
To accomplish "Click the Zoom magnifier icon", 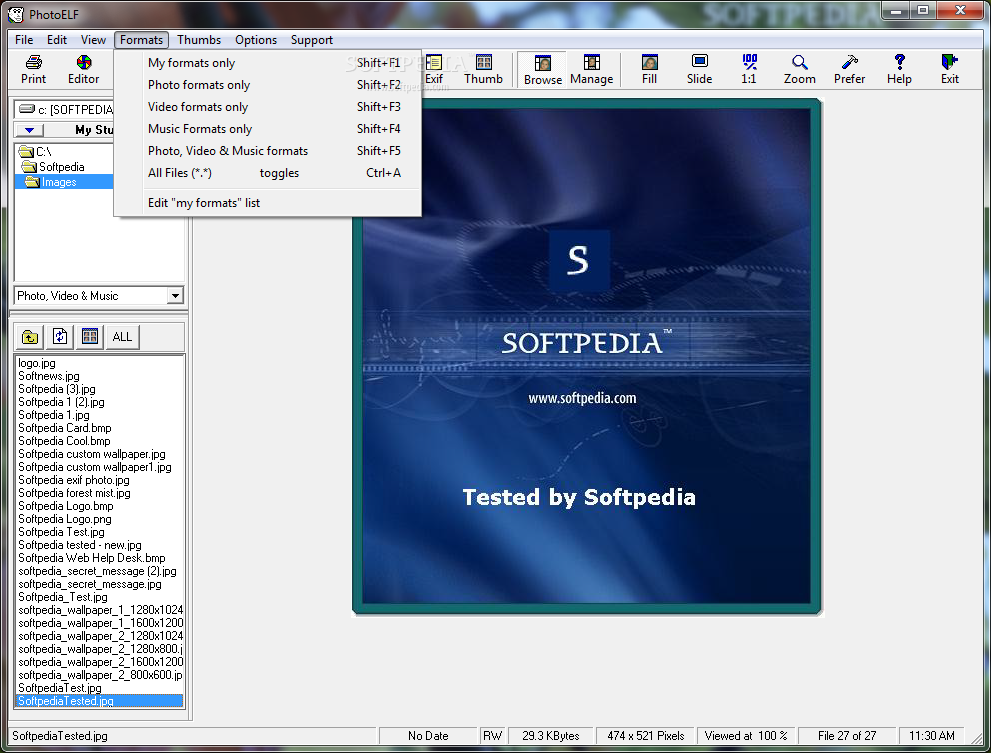I will 799,69.
